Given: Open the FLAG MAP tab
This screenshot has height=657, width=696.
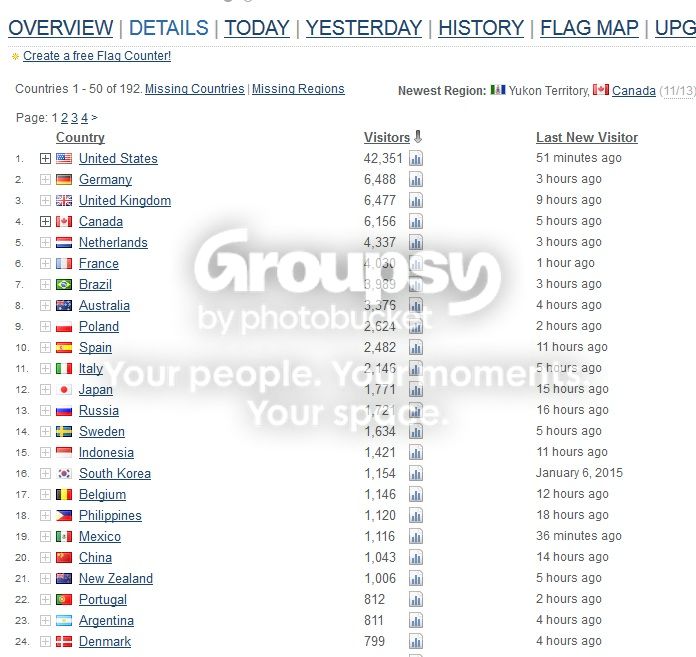Looking at the screenshot, I should [589, 28].
